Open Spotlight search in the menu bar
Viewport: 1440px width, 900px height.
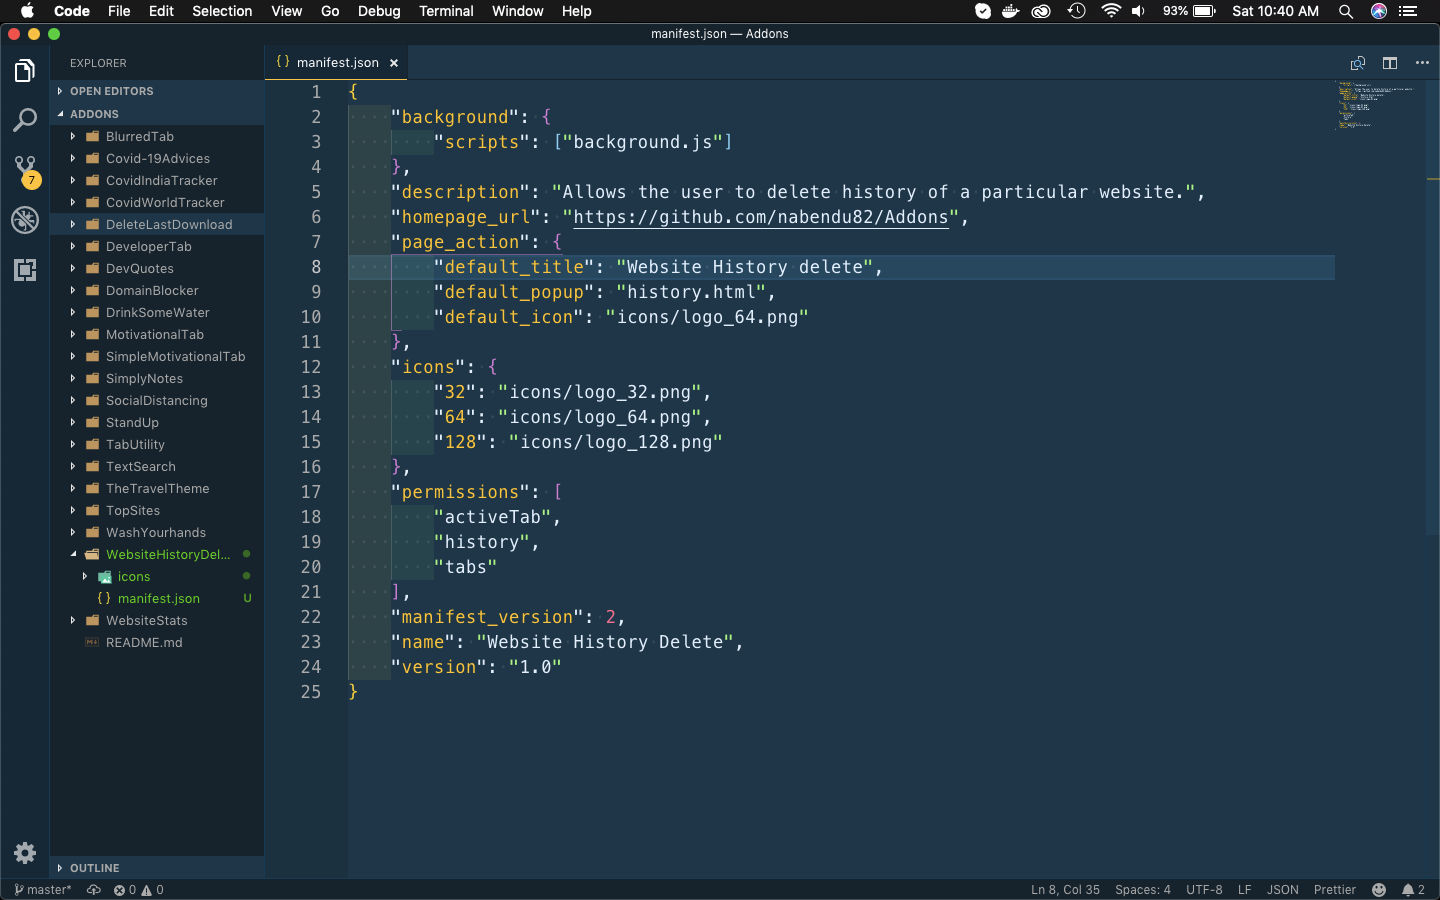[x=1346, y=11]
